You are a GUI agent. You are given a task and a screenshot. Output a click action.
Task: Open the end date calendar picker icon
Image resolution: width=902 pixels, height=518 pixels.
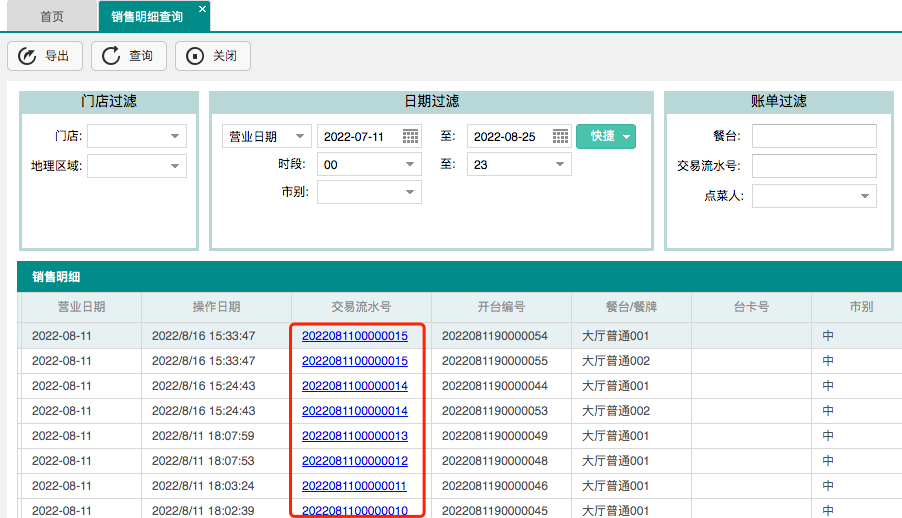561,136
